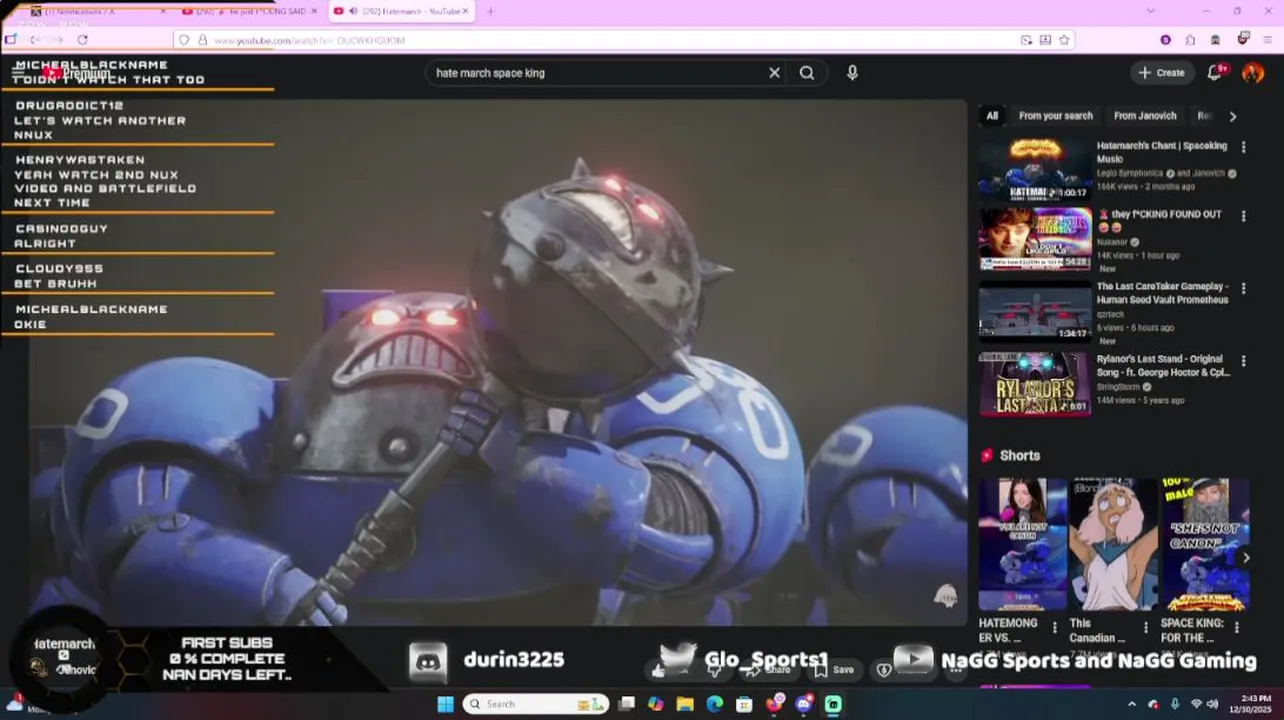Close the Hatemarch YouTube tab
Image resolution: width=1284 pixels, height=720 pixels.
[467, 11]
